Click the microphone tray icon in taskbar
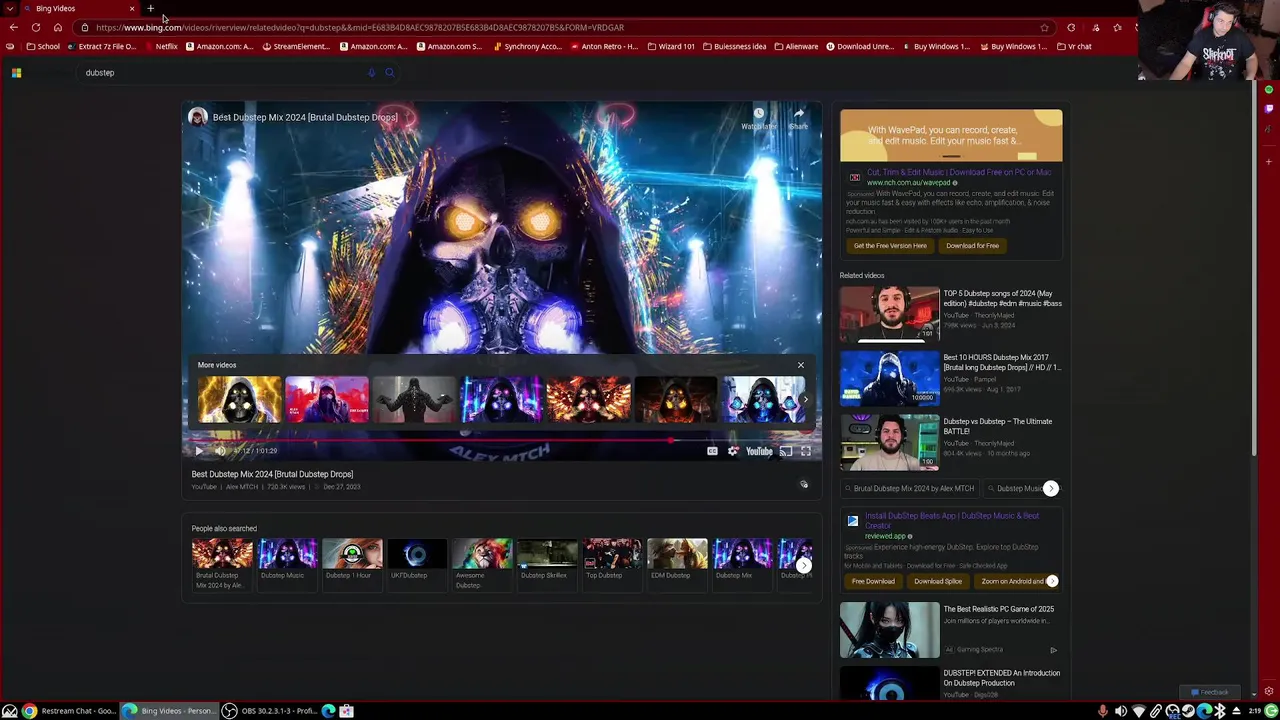This screenshot has width=1280, height=720. pyautogui.click(x=1103, y=711)
